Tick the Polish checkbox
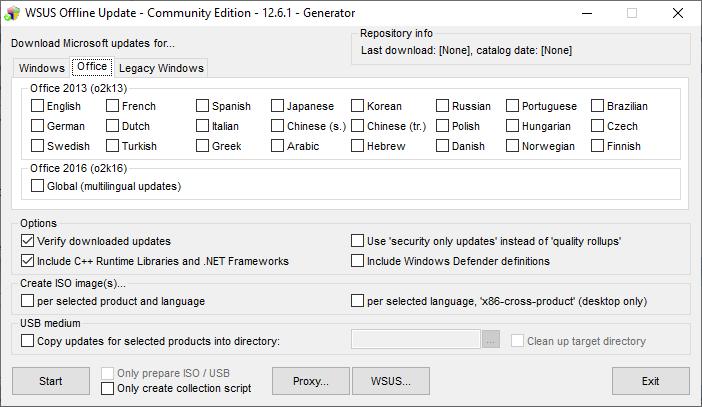This screenshot has height=407, width=702. pyautogui.click(x=442, y=126)
